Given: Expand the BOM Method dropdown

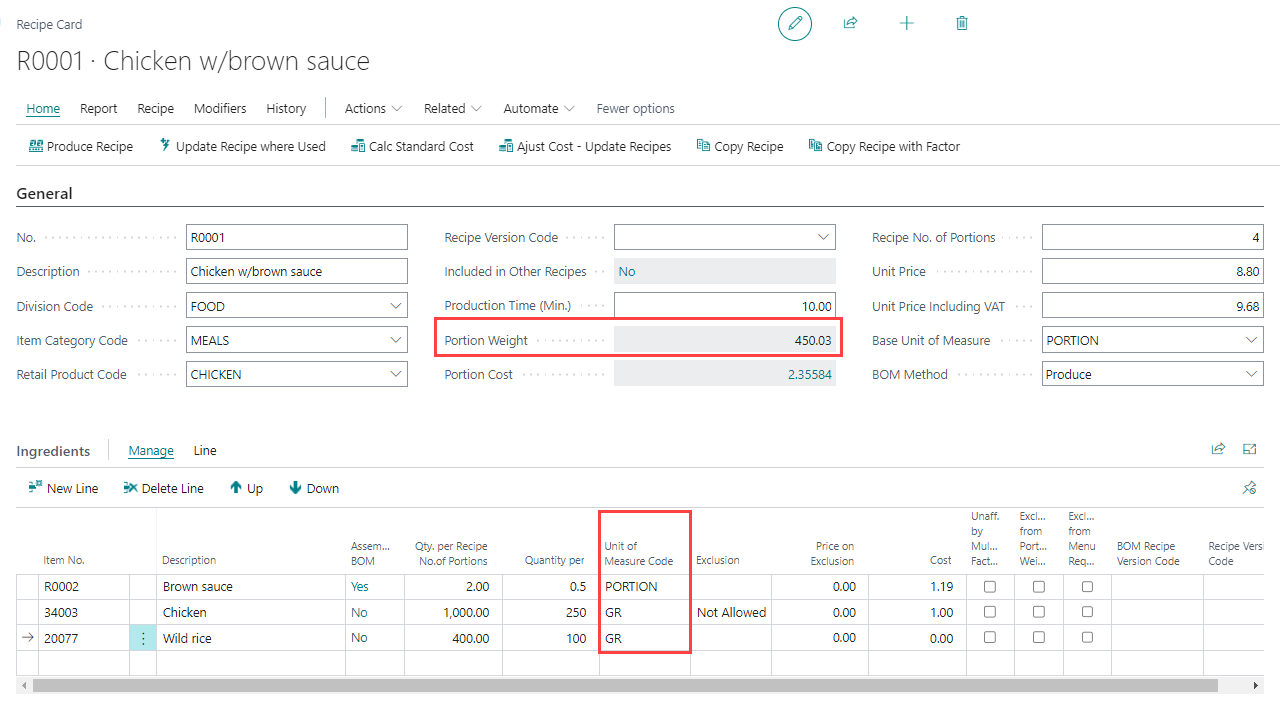Looking at the screenshot, I should point(1251,374).
